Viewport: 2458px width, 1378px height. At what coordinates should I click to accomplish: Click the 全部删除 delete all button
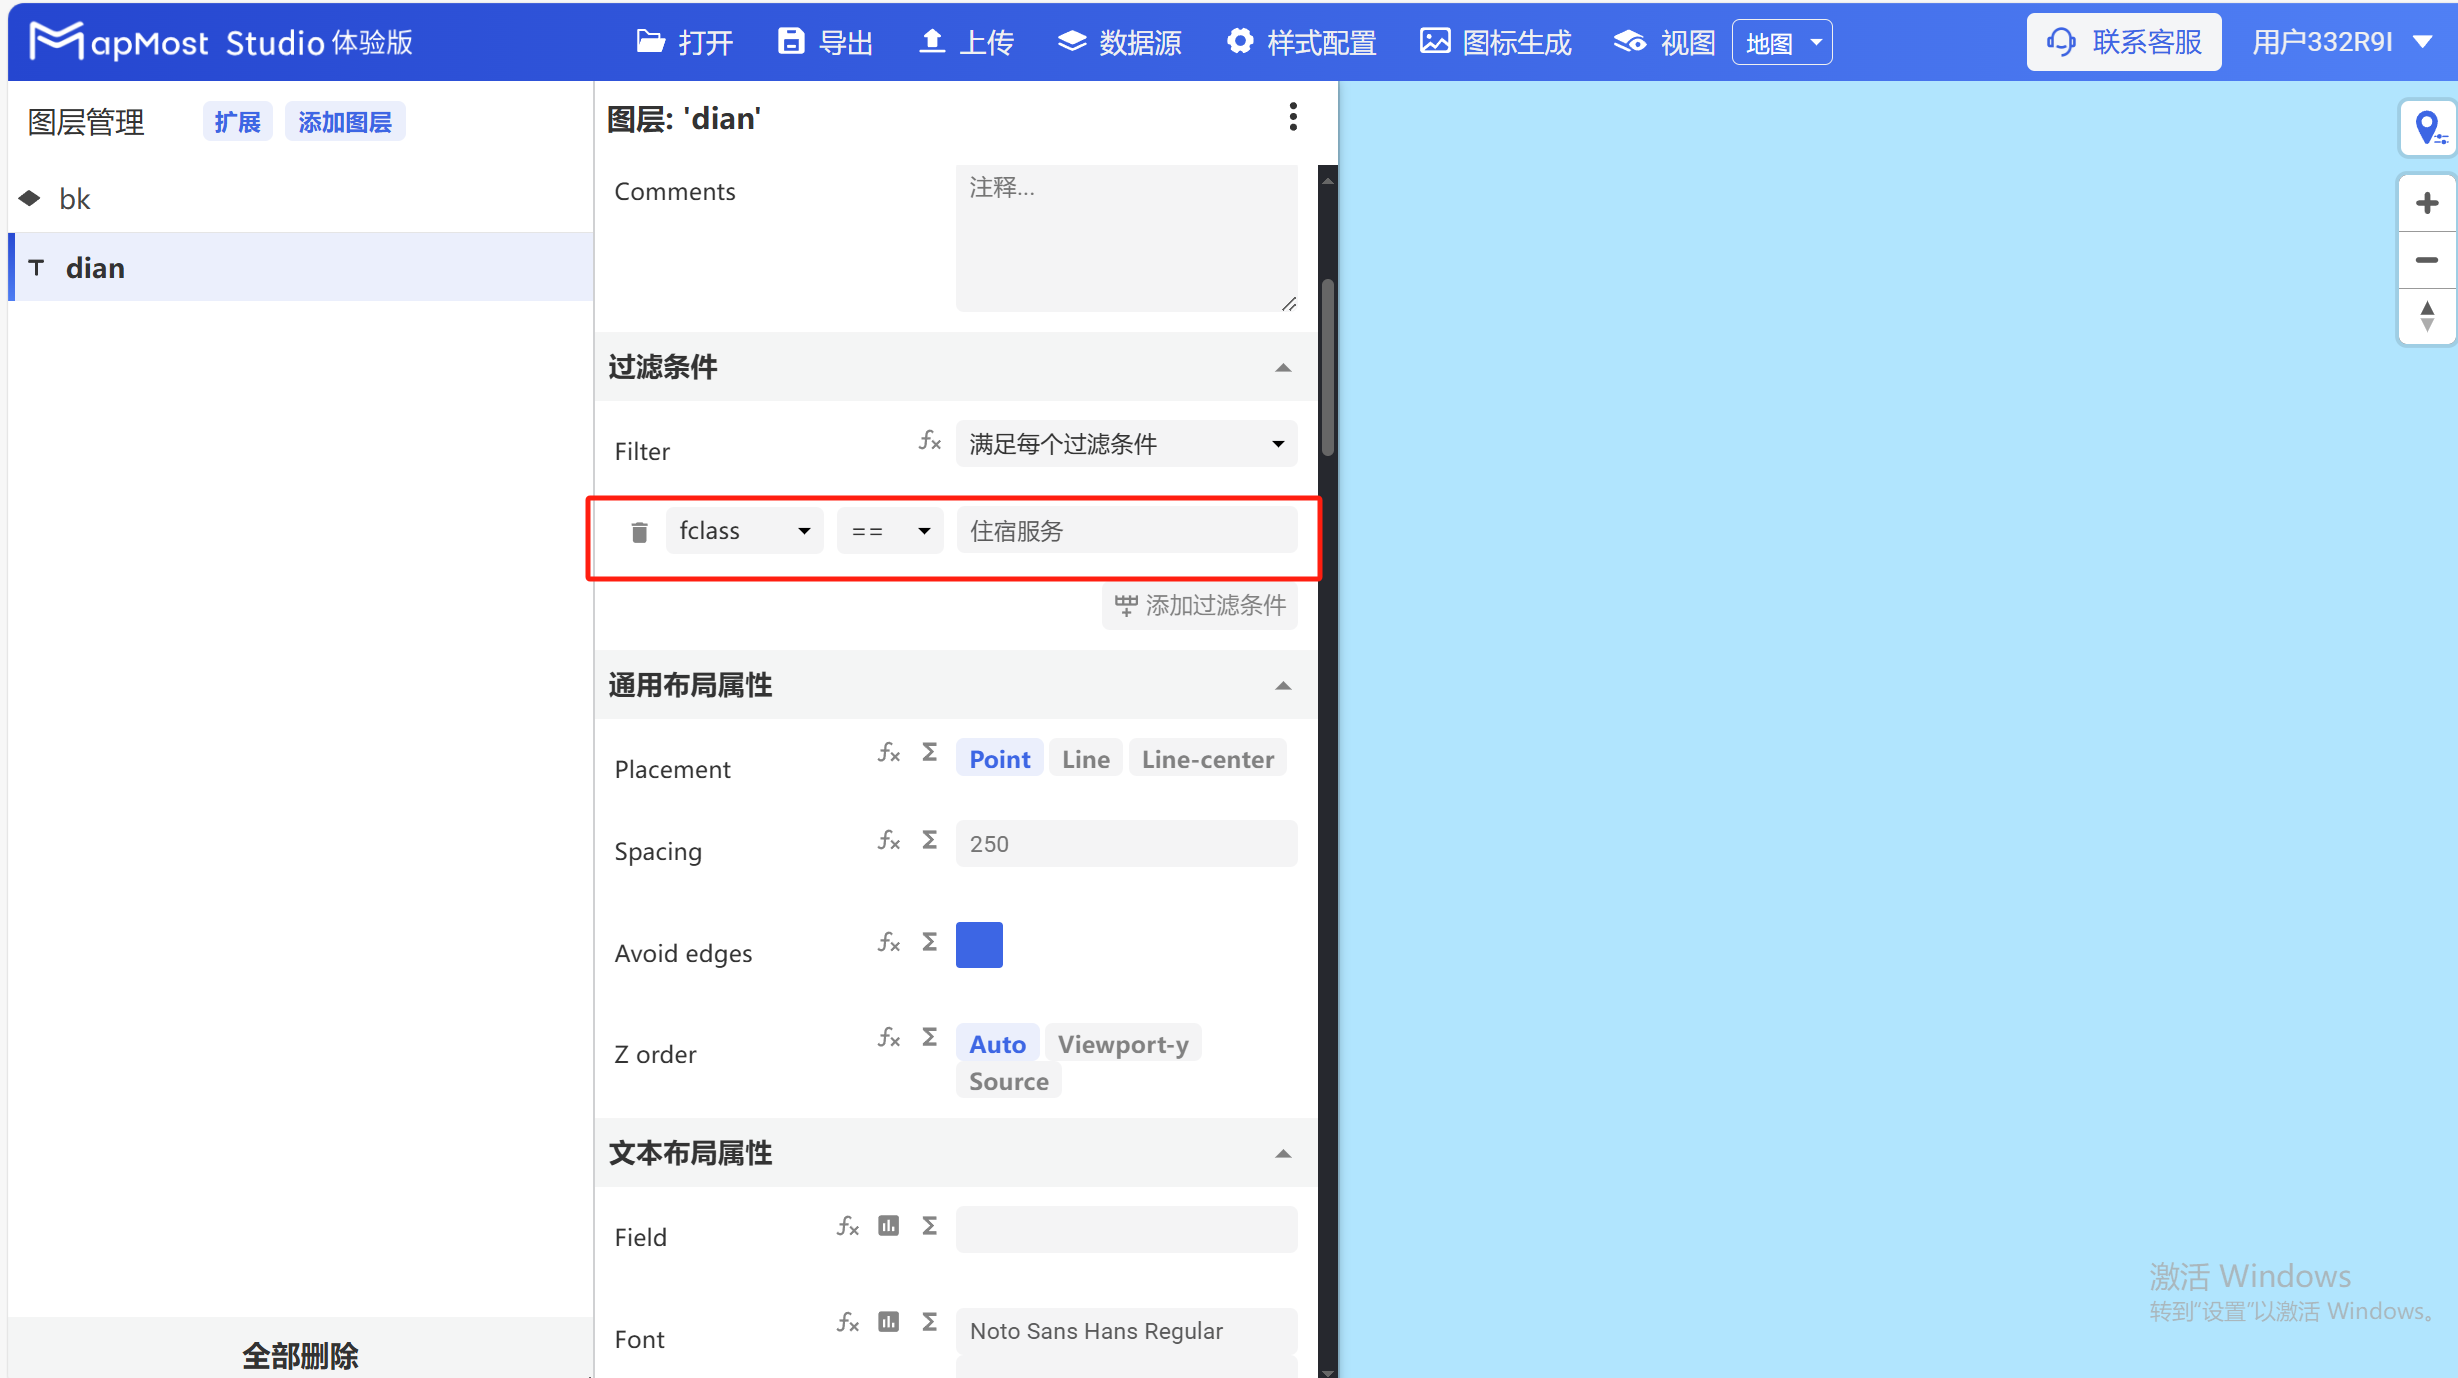[299, 1355]
